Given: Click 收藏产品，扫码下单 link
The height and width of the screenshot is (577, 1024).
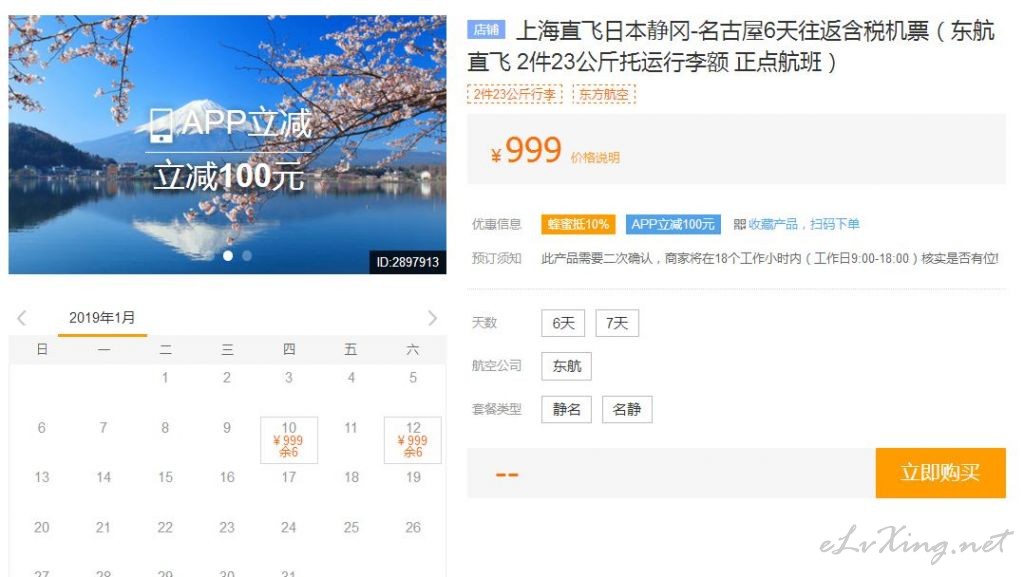Looking at the screenshot, I should pyautogui.click(x=804, y=225).
